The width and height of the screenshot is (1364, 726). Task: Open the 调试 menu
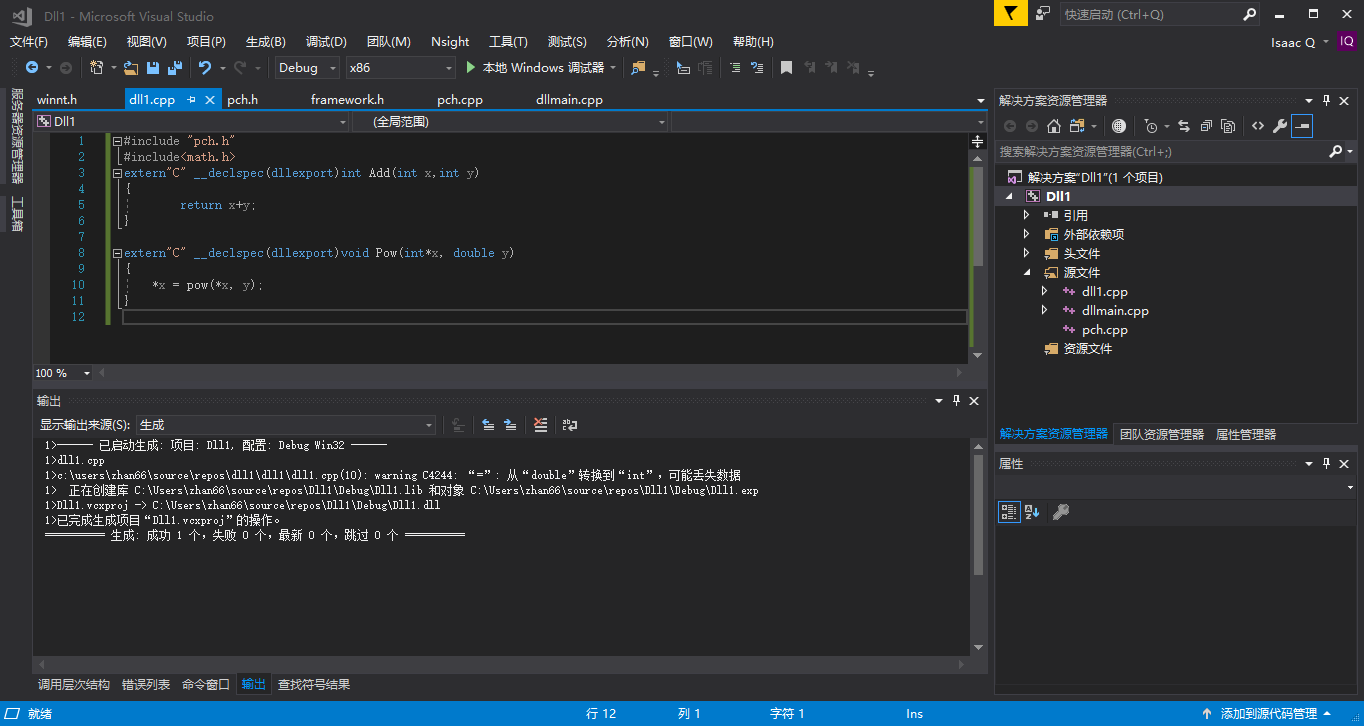[x=324, y=42]
